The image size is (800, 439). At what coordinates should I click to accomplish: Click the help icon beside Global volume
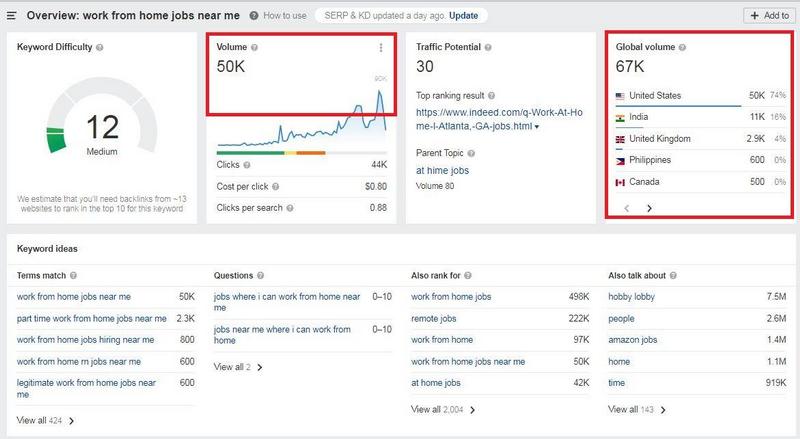[683, 47]
